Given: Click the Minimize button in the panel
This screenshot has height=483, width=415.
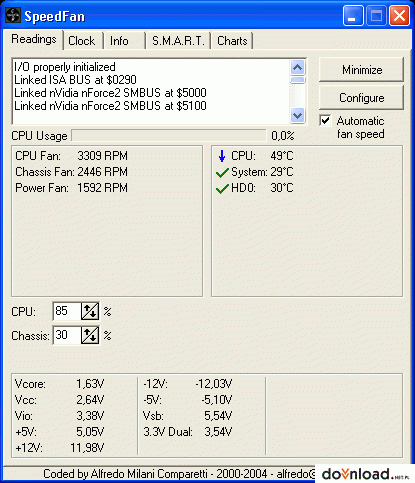Looking at the screenshot, I should click(362, 70).
